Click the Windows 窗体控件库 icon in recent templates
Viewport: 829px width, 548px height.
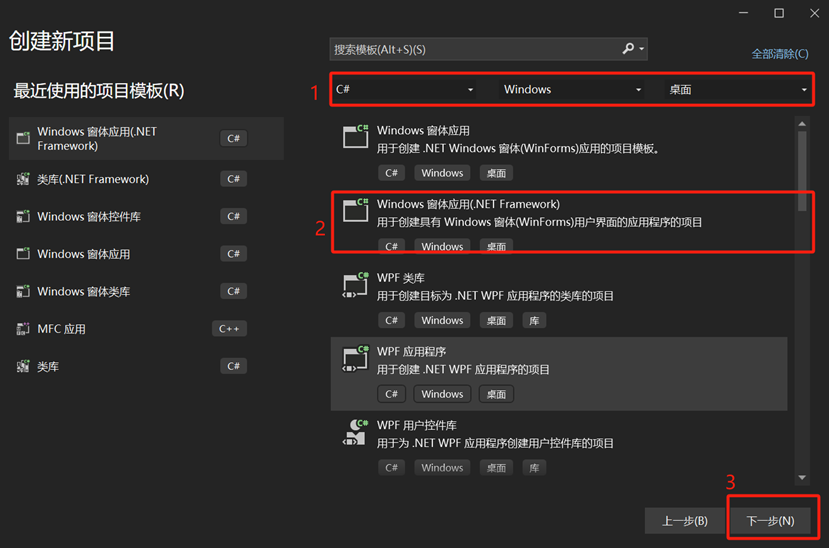tap(23, 217)
